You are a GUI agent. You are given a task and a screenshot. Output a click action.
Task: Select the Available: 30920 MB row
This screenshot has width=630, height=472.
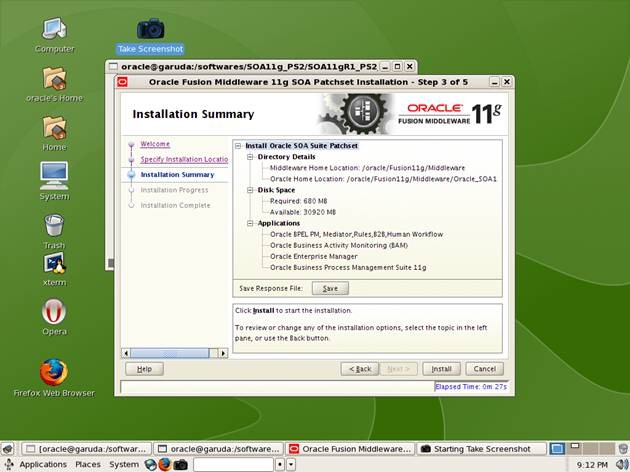(x=303, y=212)
